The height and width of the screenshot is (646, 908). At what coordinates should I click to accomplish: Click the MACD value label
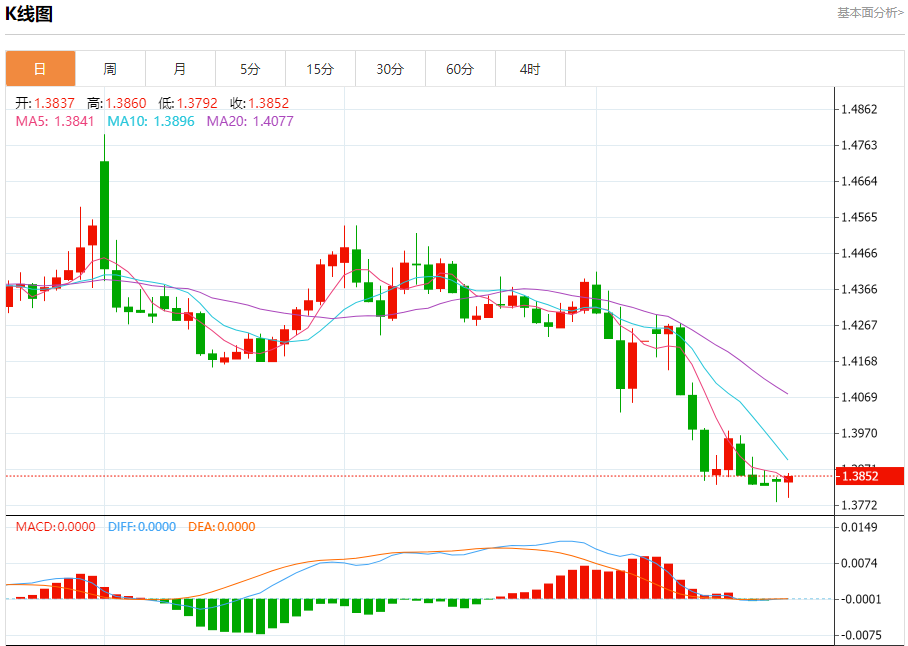[x=56, y=527]
